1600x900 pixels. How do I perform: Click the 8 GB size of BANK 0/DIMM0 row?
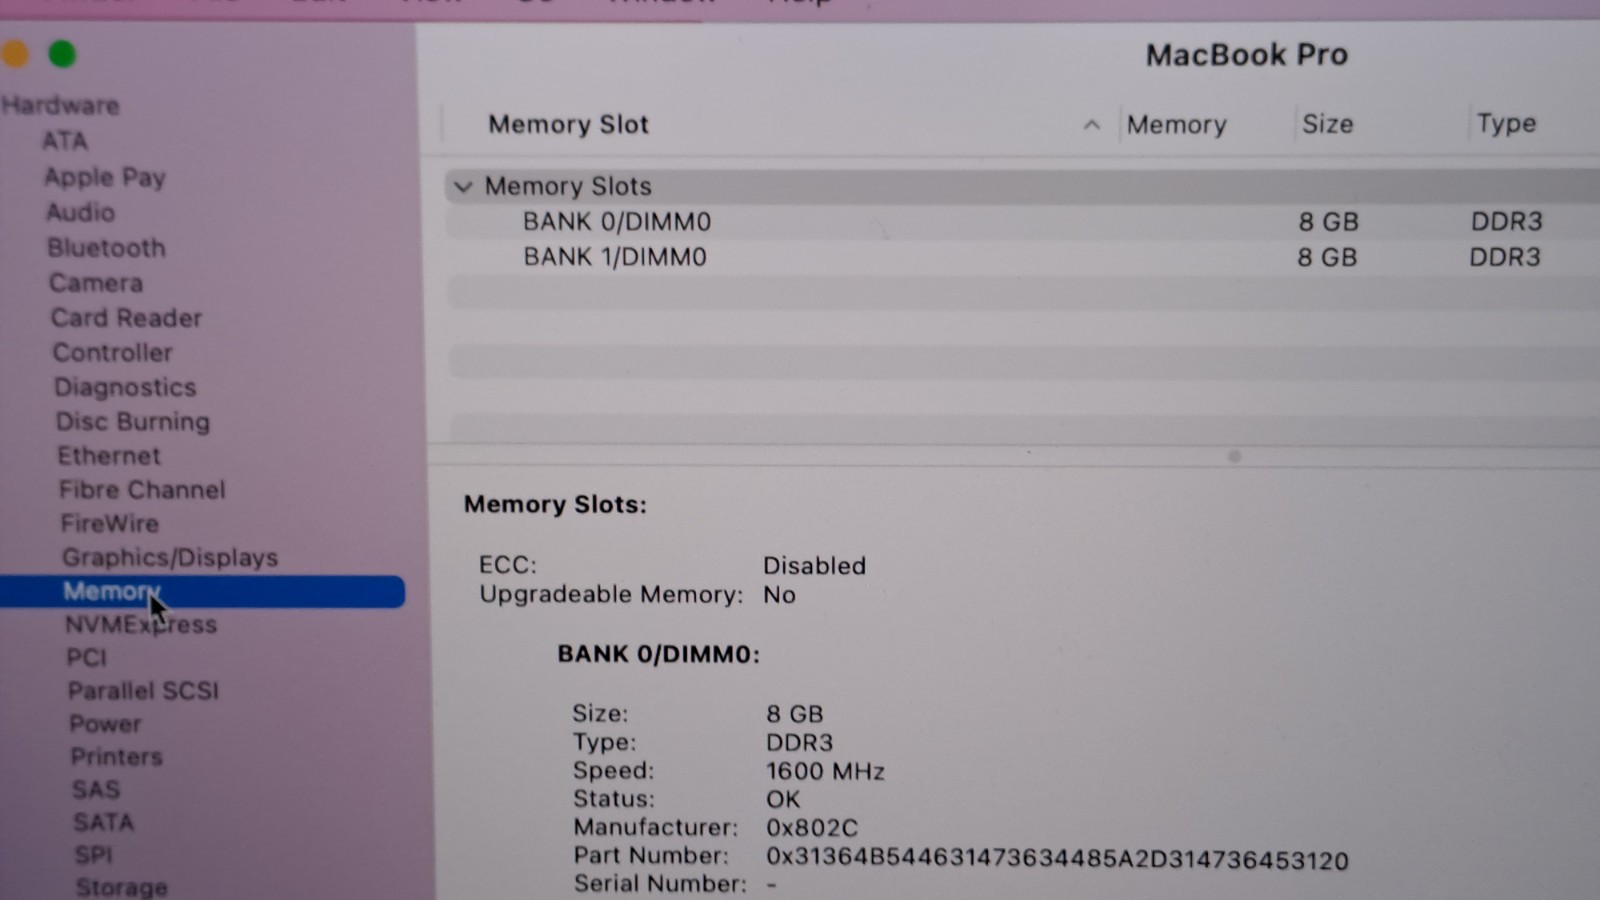[1328, 222]
